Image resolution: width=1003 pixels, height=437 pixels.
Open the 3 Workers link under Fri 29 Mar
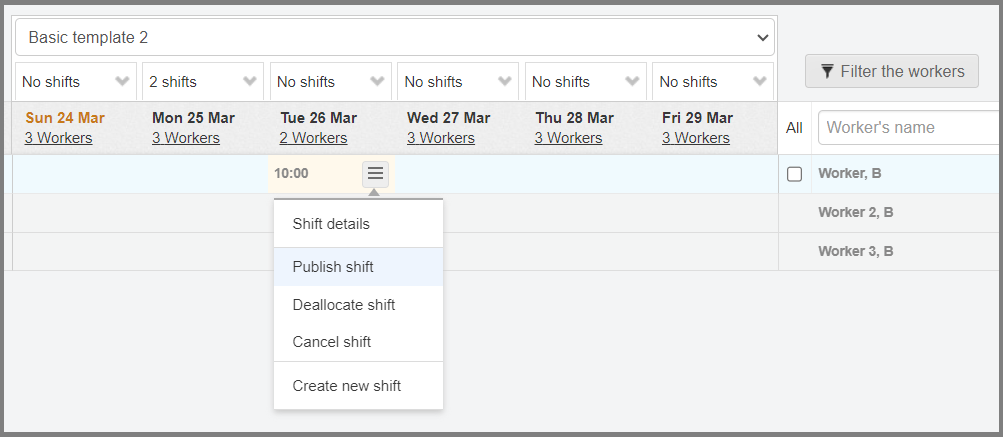(x=696, y=138)
